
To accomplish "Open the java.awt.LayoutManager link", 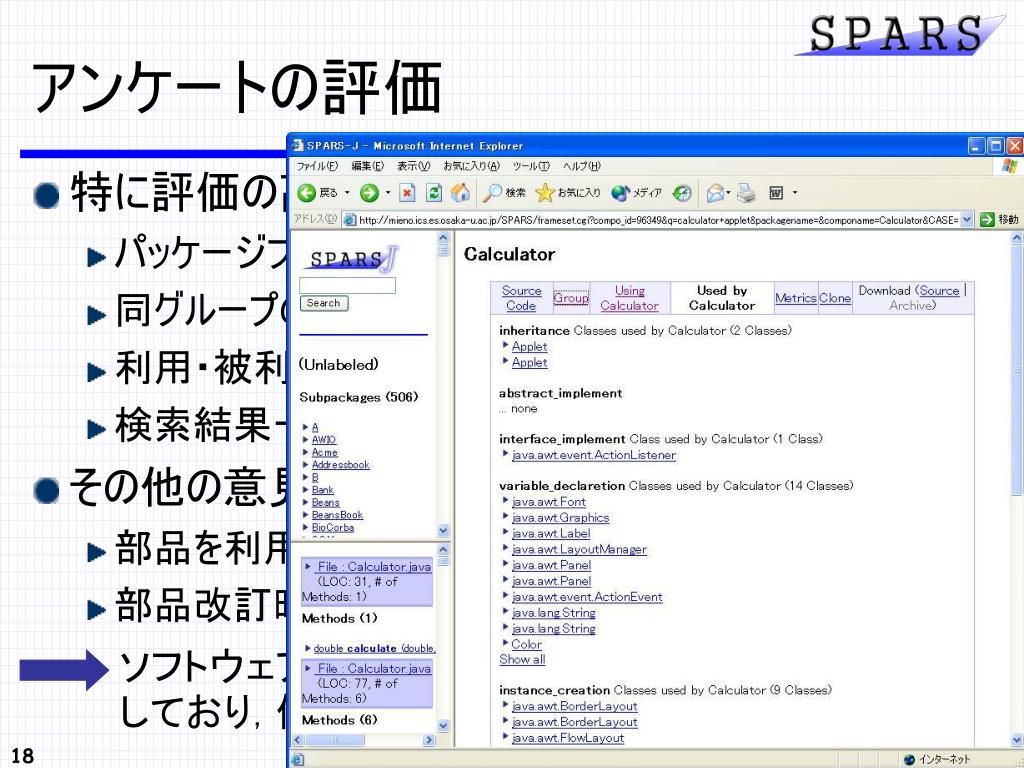I will (x=579, y=549).
